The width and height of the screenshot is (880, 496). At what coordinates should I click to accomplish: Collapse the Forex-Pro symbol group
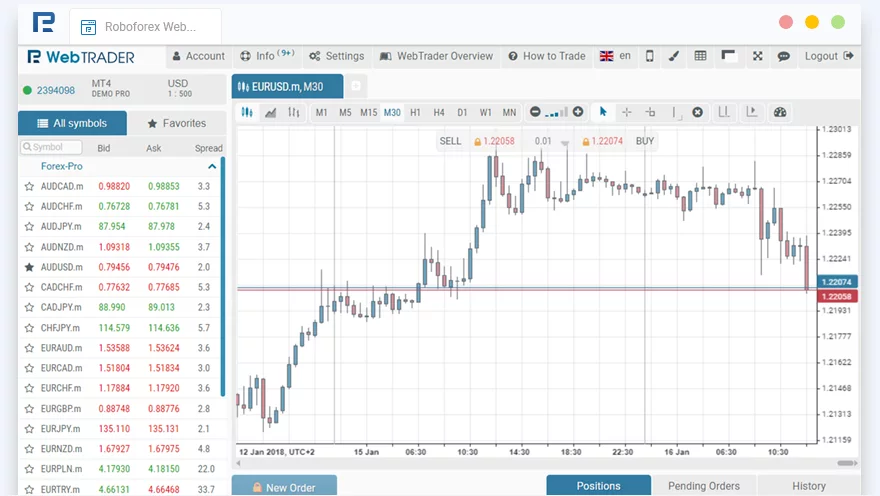[x=212, y=166]
